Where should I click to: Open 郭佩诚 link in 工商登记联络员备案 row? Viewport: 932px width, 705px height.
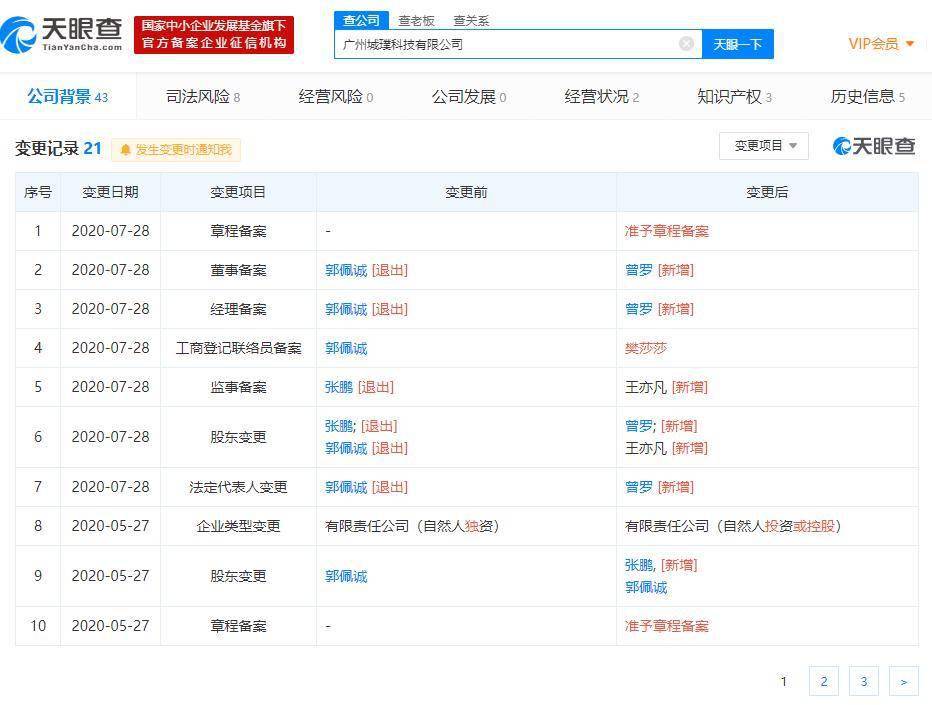pos(346,348)
